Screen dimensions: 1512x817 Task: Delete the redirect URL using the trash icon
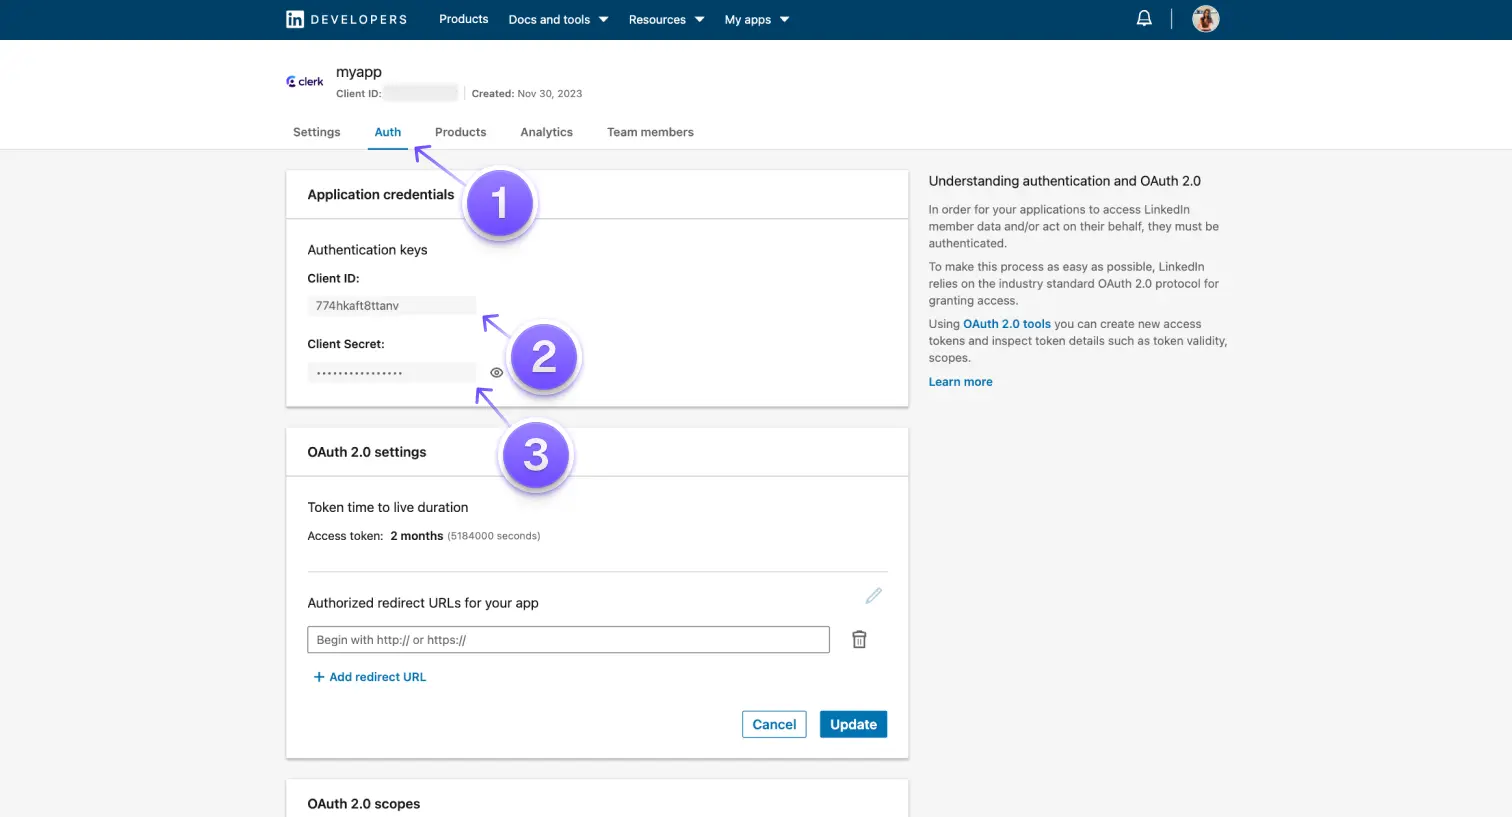coord(858,639)
